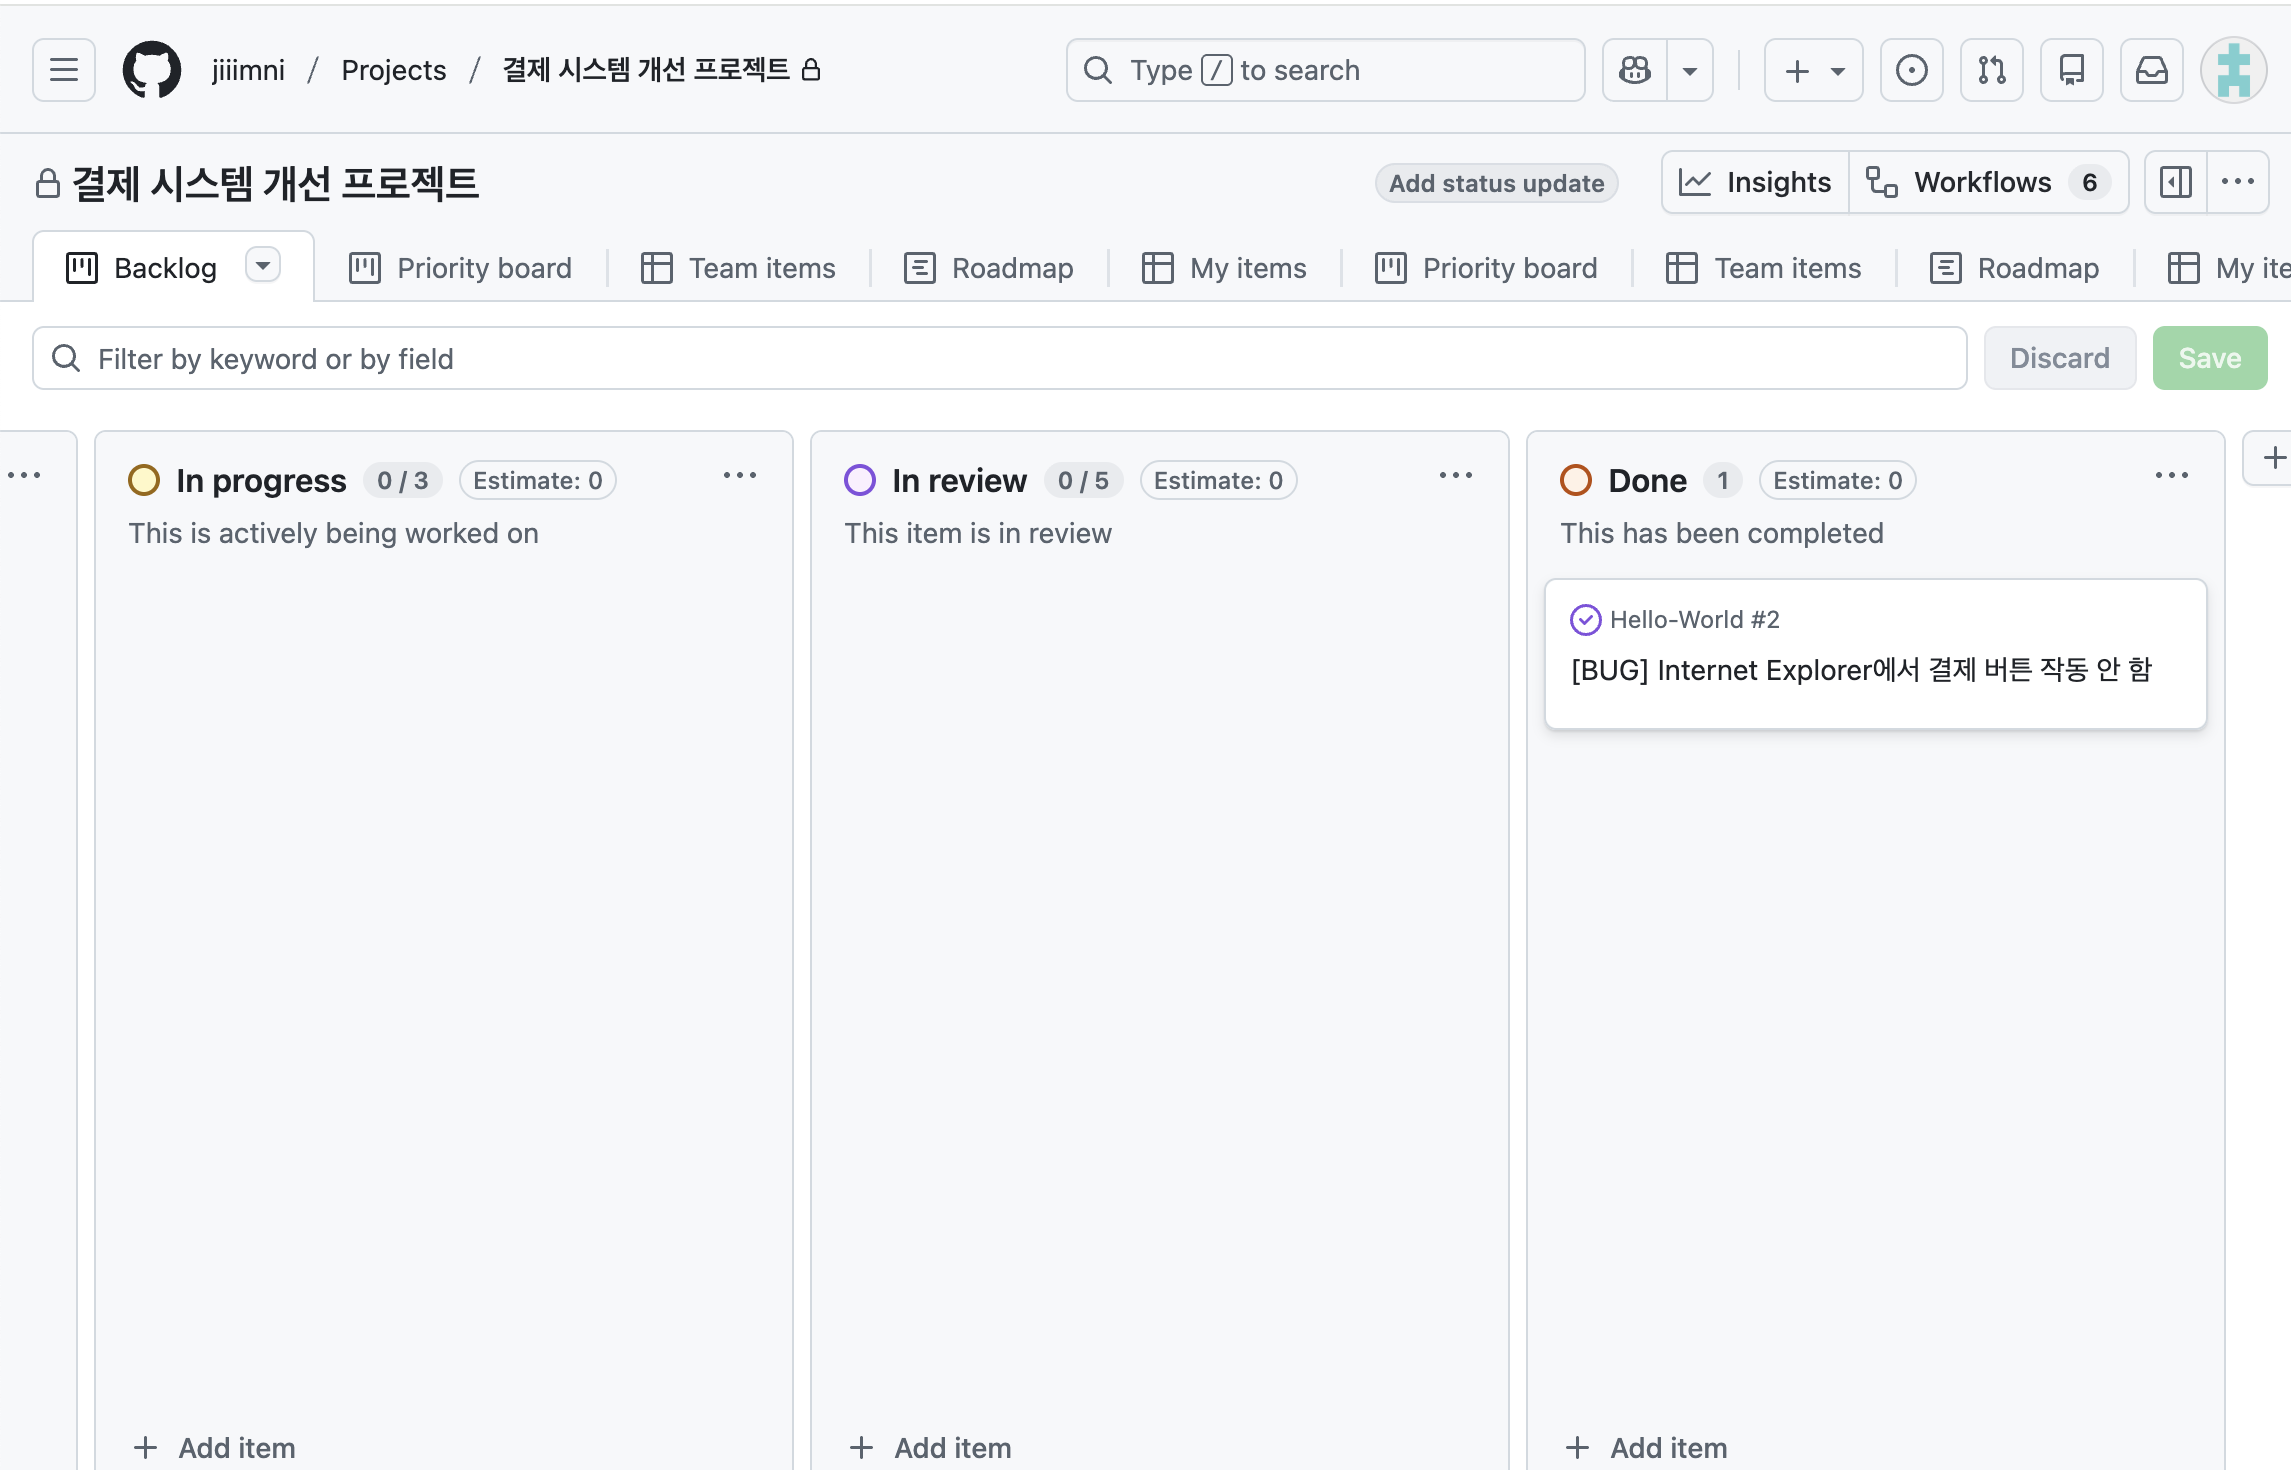
Task: Switch to the first Team items tab
Action: click(x=738, y=268)
